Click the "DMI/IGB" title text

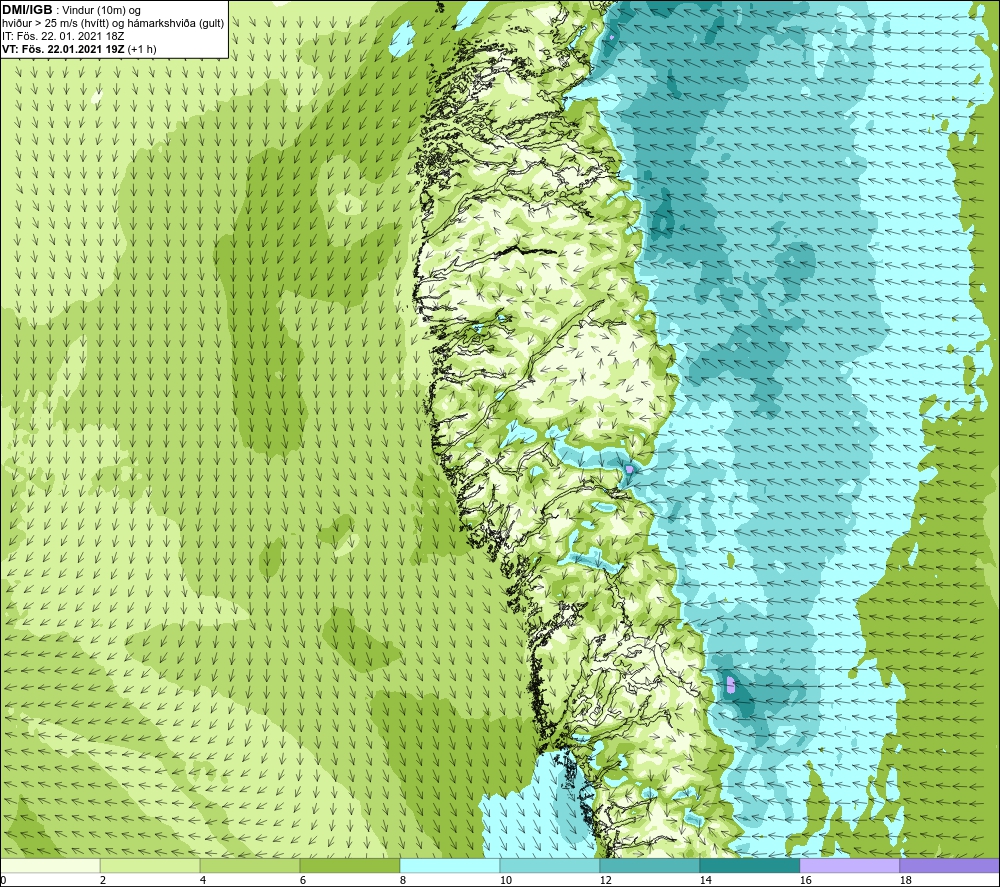[x=27, y=10]
